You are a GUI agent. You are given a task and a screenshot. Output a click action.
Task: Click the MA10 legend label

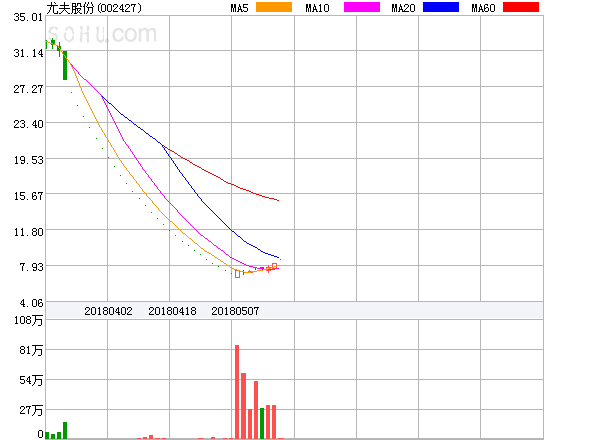click(x=317, y=8)
